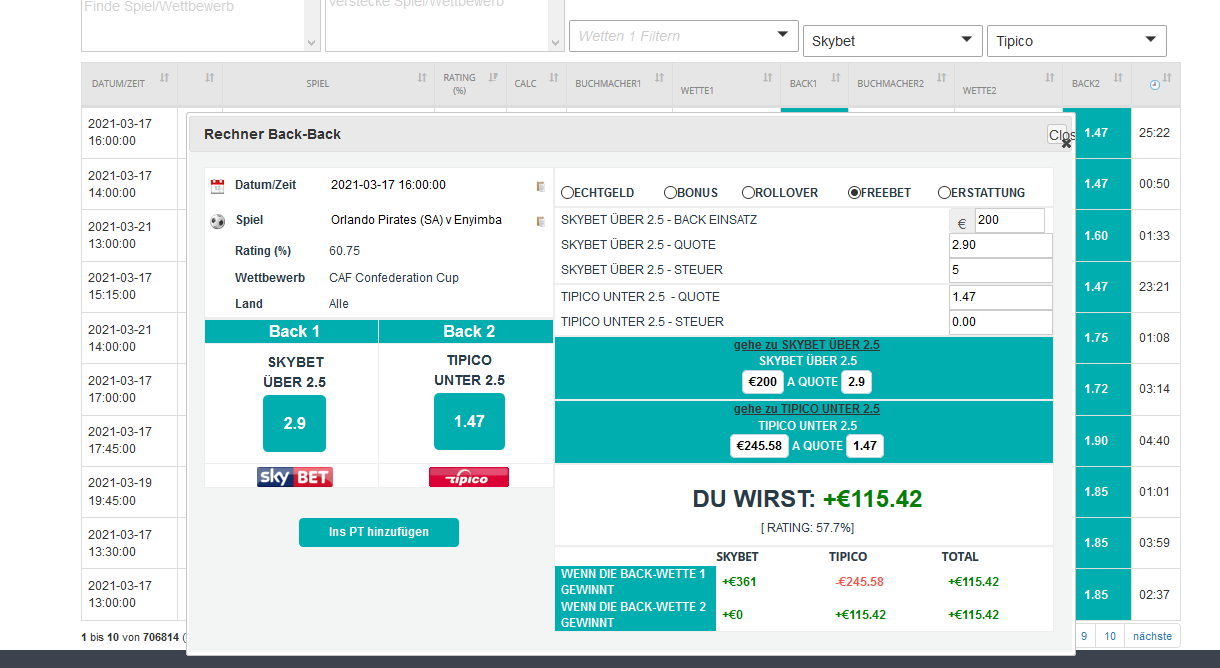The width and height of the screenshot is (1220, 668).
Task: Click the clock icon in the table header
Action: (x=1155, y=85)
